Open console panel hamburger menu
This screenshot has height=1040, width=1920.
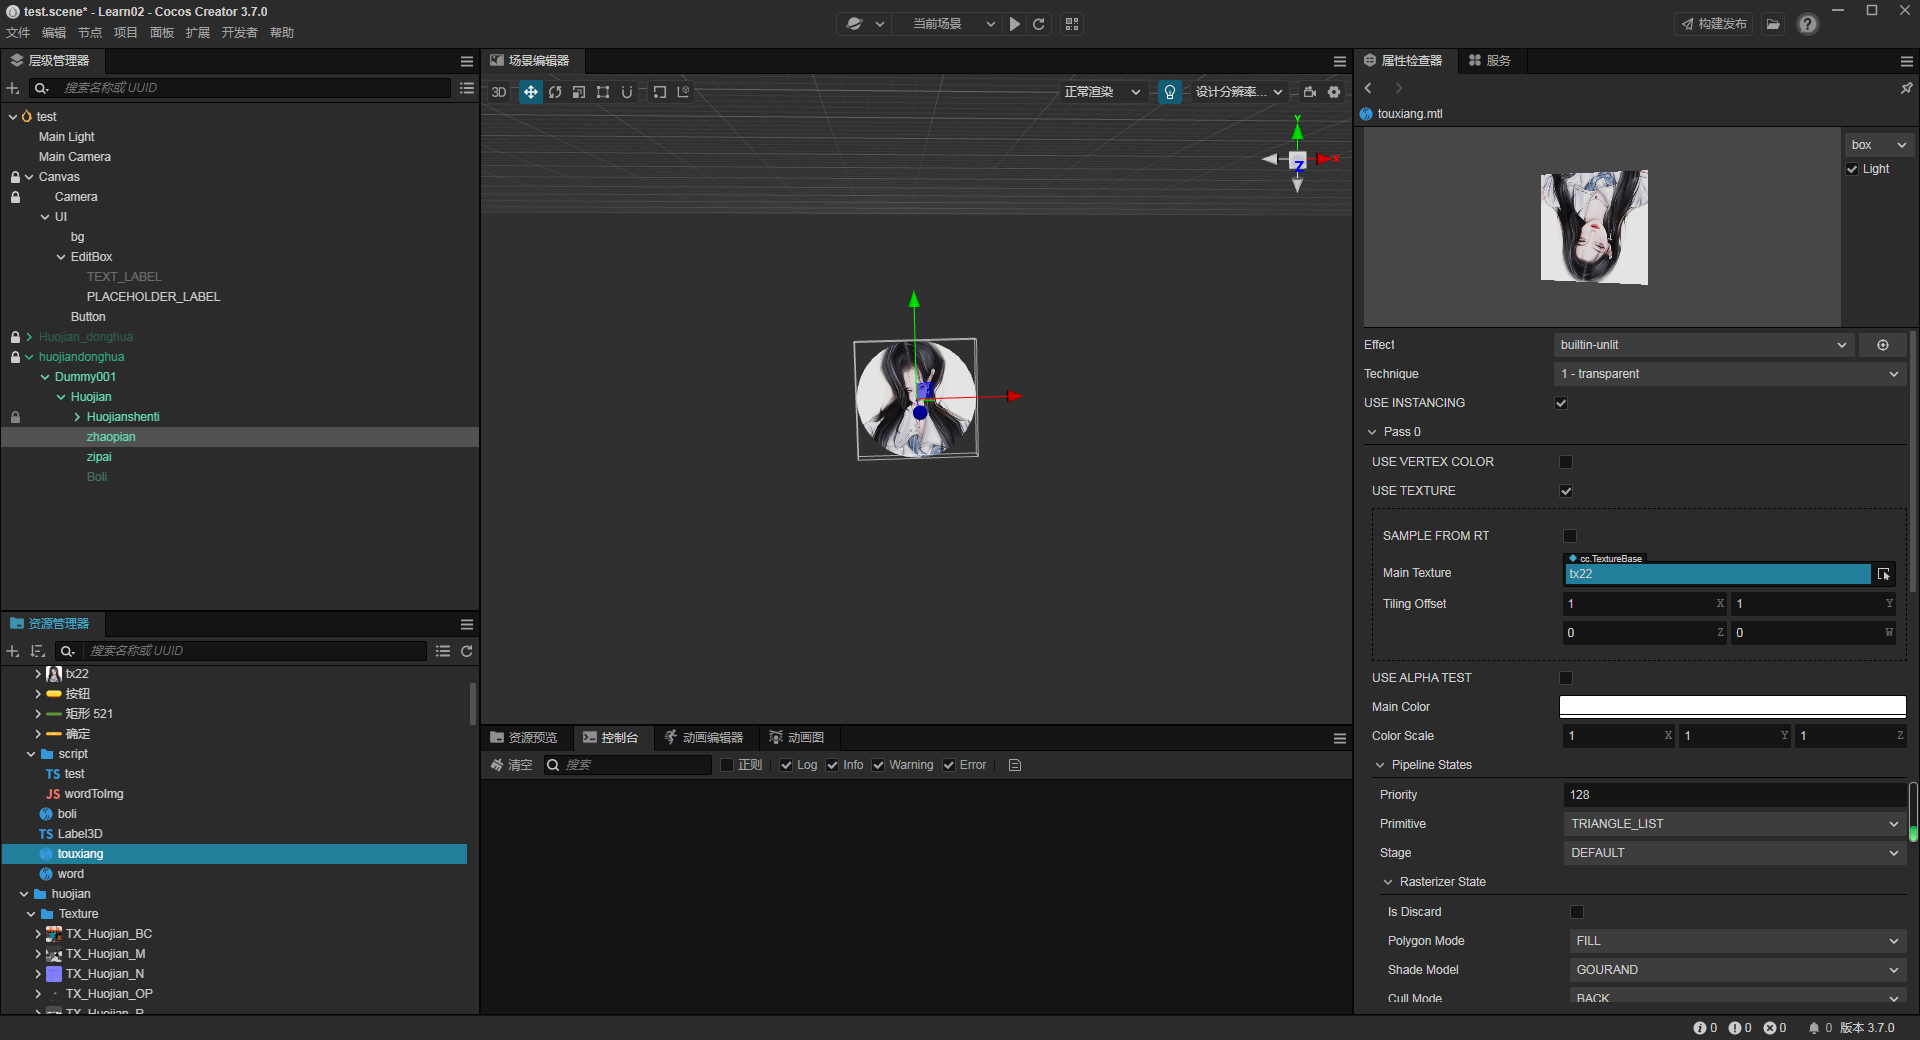pos(1340,738)
